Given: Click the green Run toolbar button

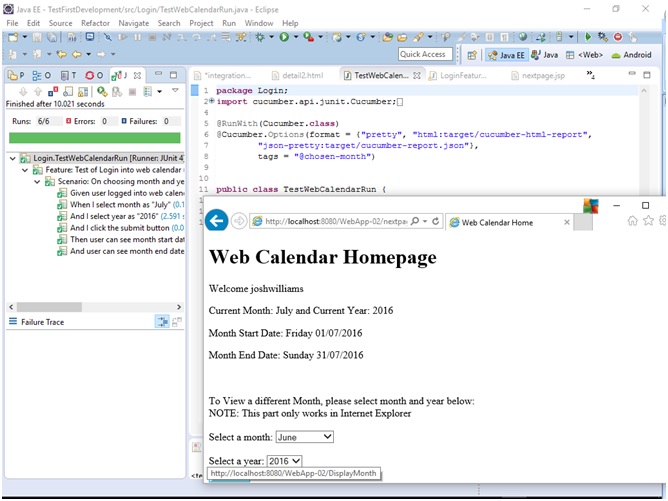Looking at the screenshot, I should click(284, 37).
